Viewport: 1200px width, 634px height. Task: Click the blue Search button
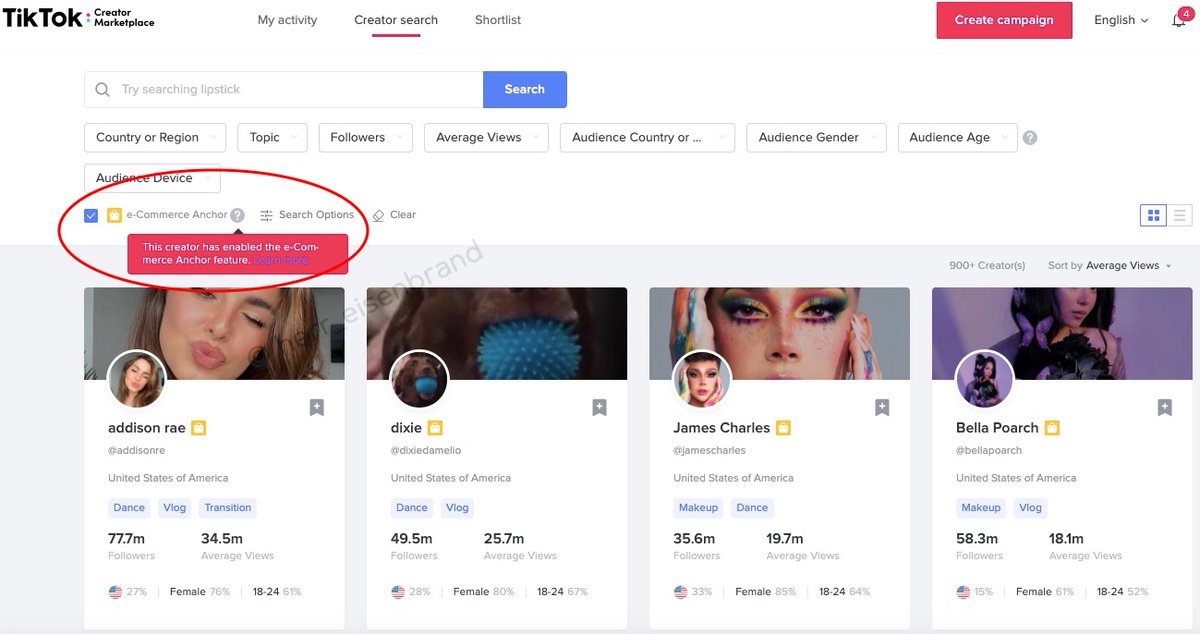525,89
